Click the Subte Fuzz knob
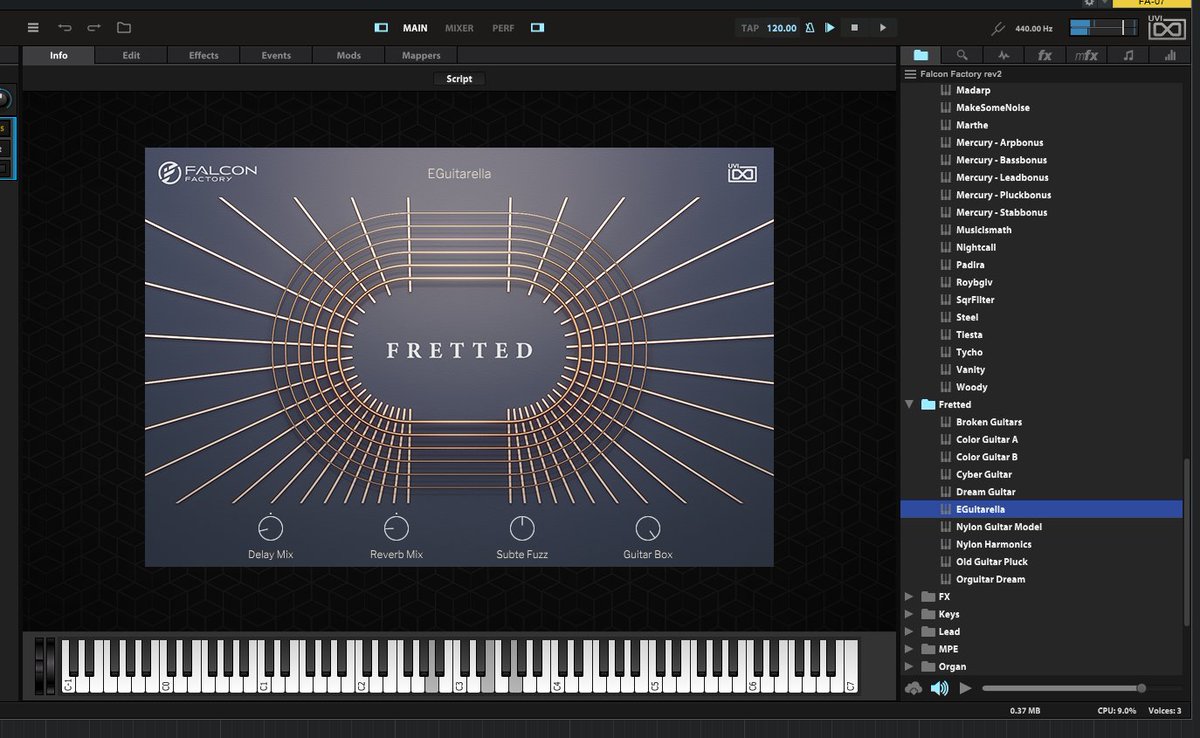 (522, 528)
